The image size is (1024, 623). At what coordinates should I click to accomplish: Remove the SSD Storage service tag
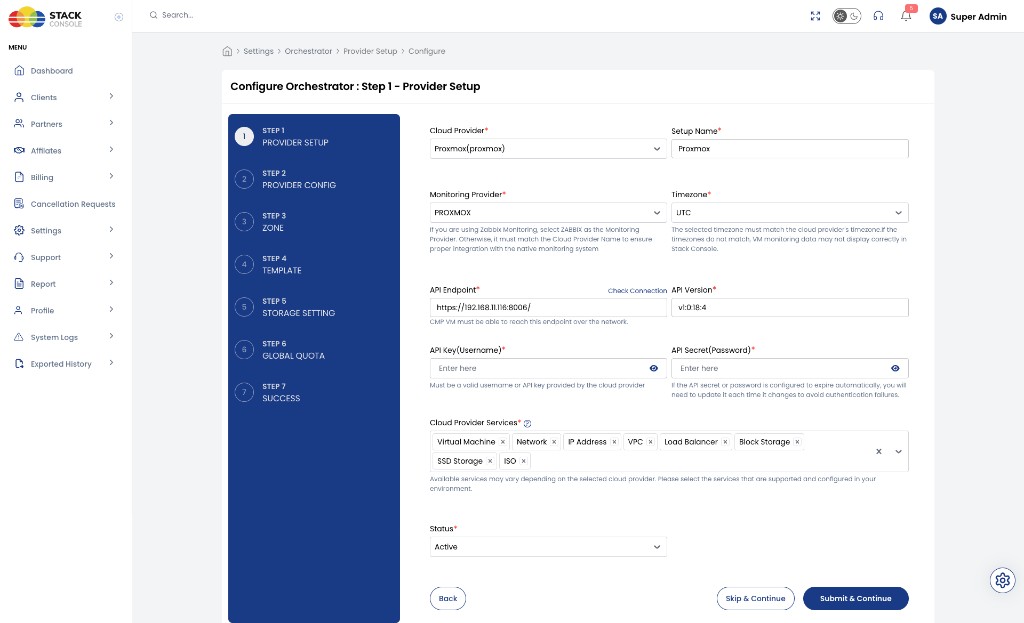[x=490, y=461]
